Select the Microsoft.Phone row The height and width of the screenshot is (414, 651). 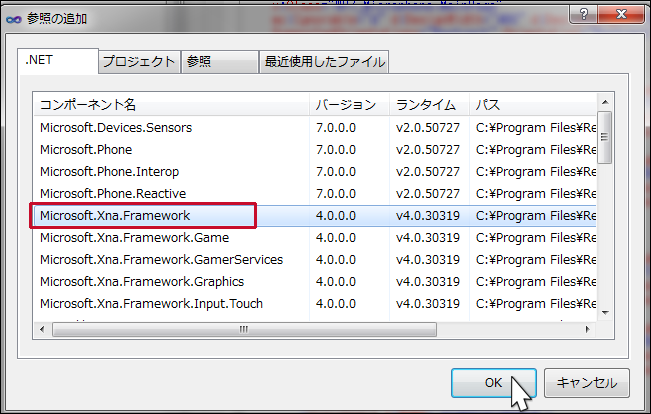(x=315, y=149)
